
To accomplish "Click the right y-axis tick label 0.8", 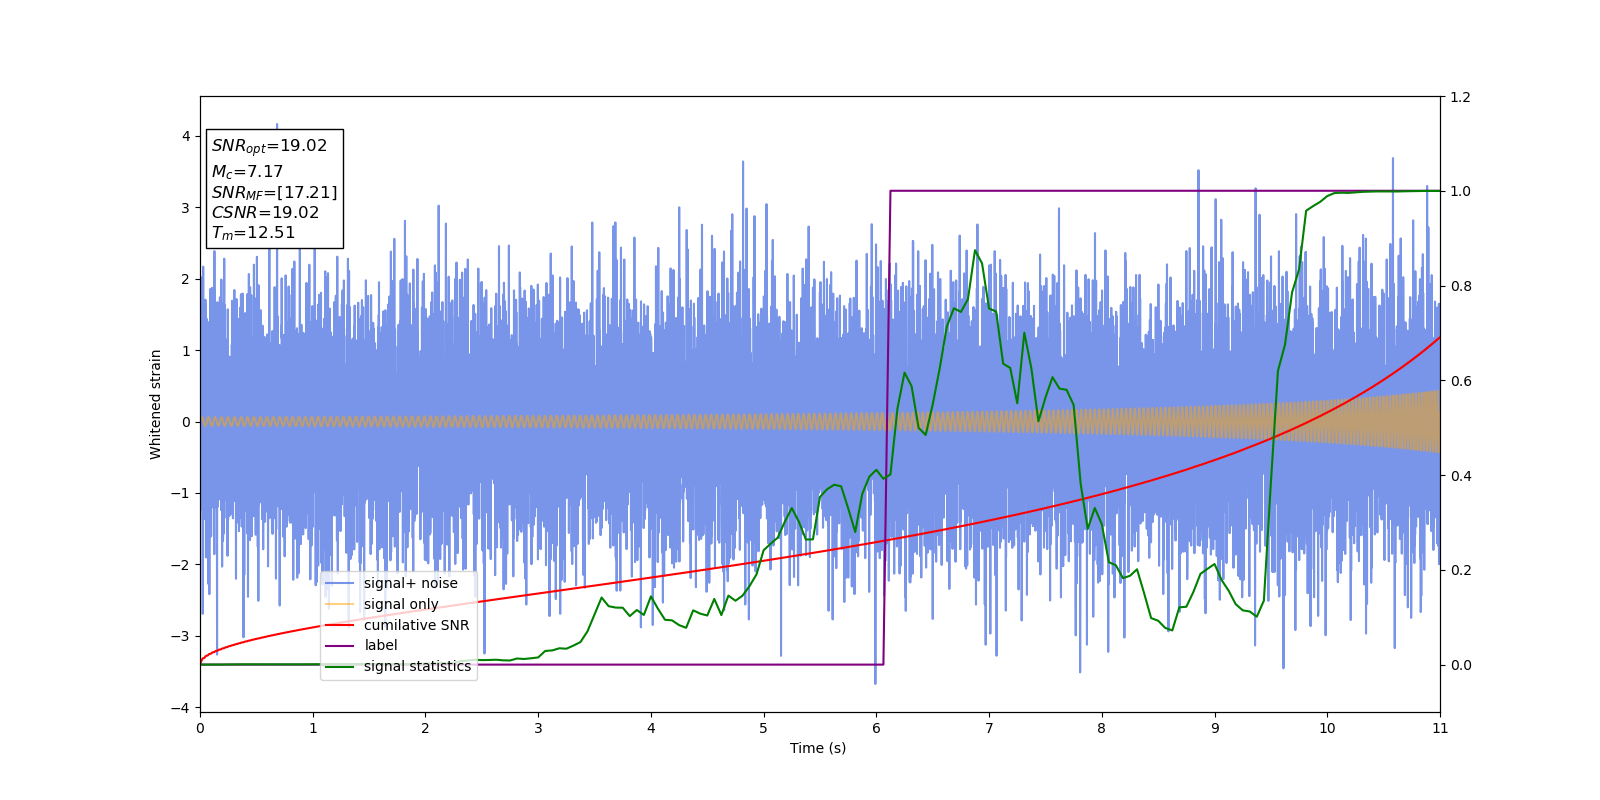I will pos(1460,286).
